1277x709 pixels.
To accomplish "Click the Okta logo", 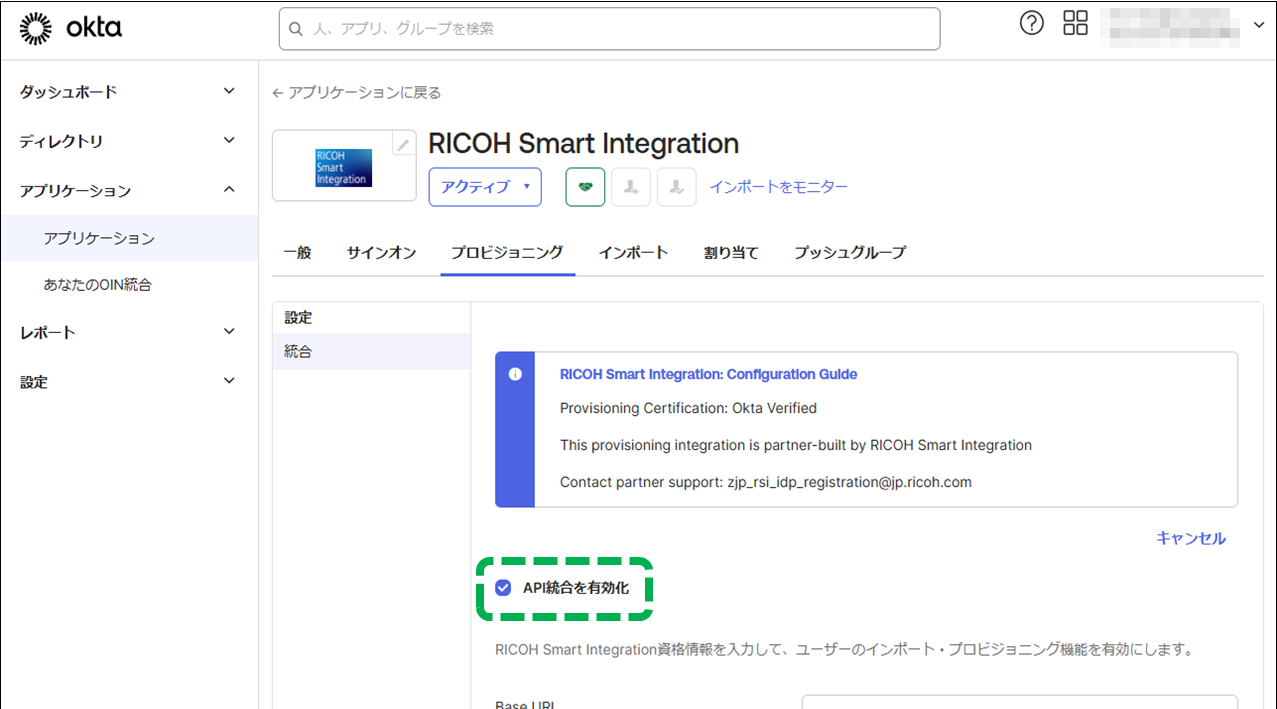I will coord(70,29).
